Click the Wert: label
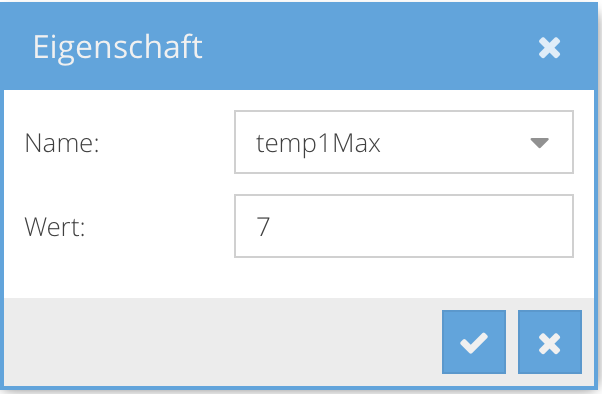 55,227
